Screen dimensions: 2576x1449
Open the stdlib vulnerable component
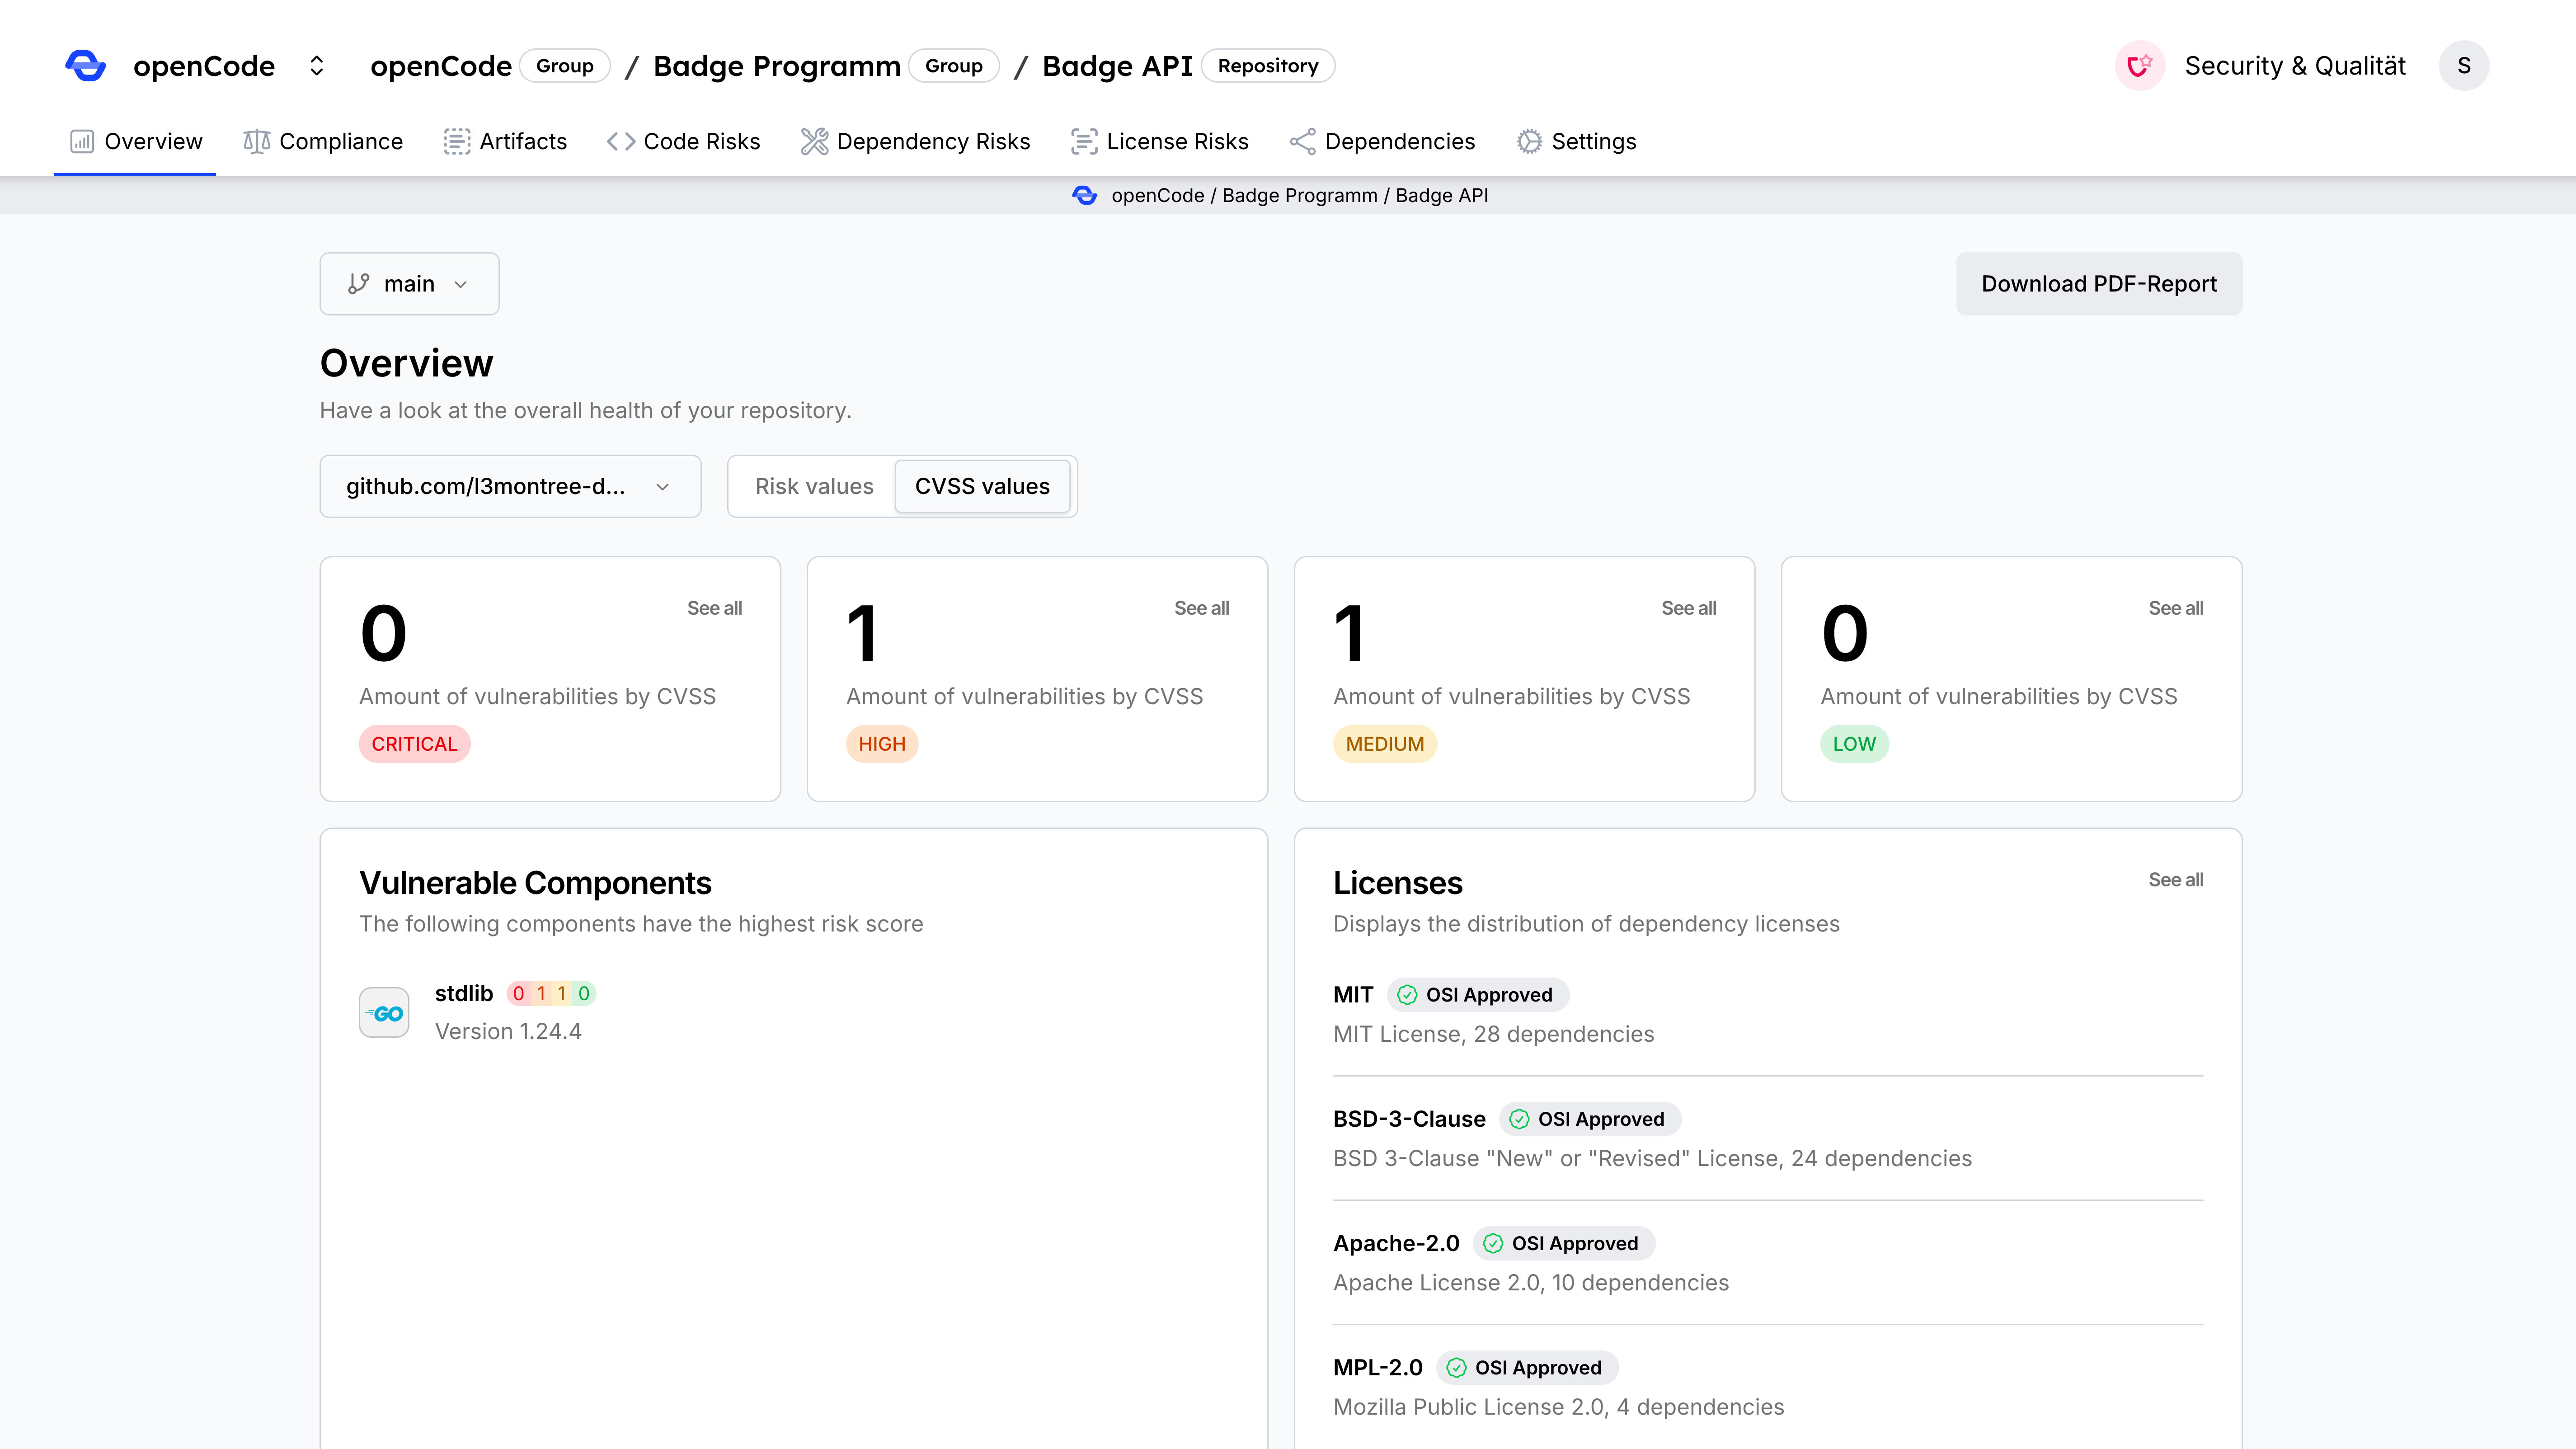[x=464, y=994]
